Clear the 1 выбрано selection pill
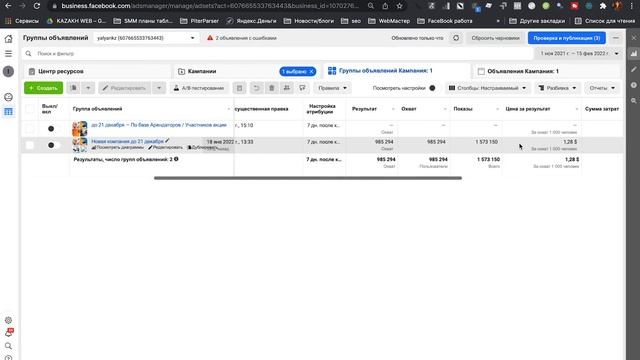 tap(311, 71)
